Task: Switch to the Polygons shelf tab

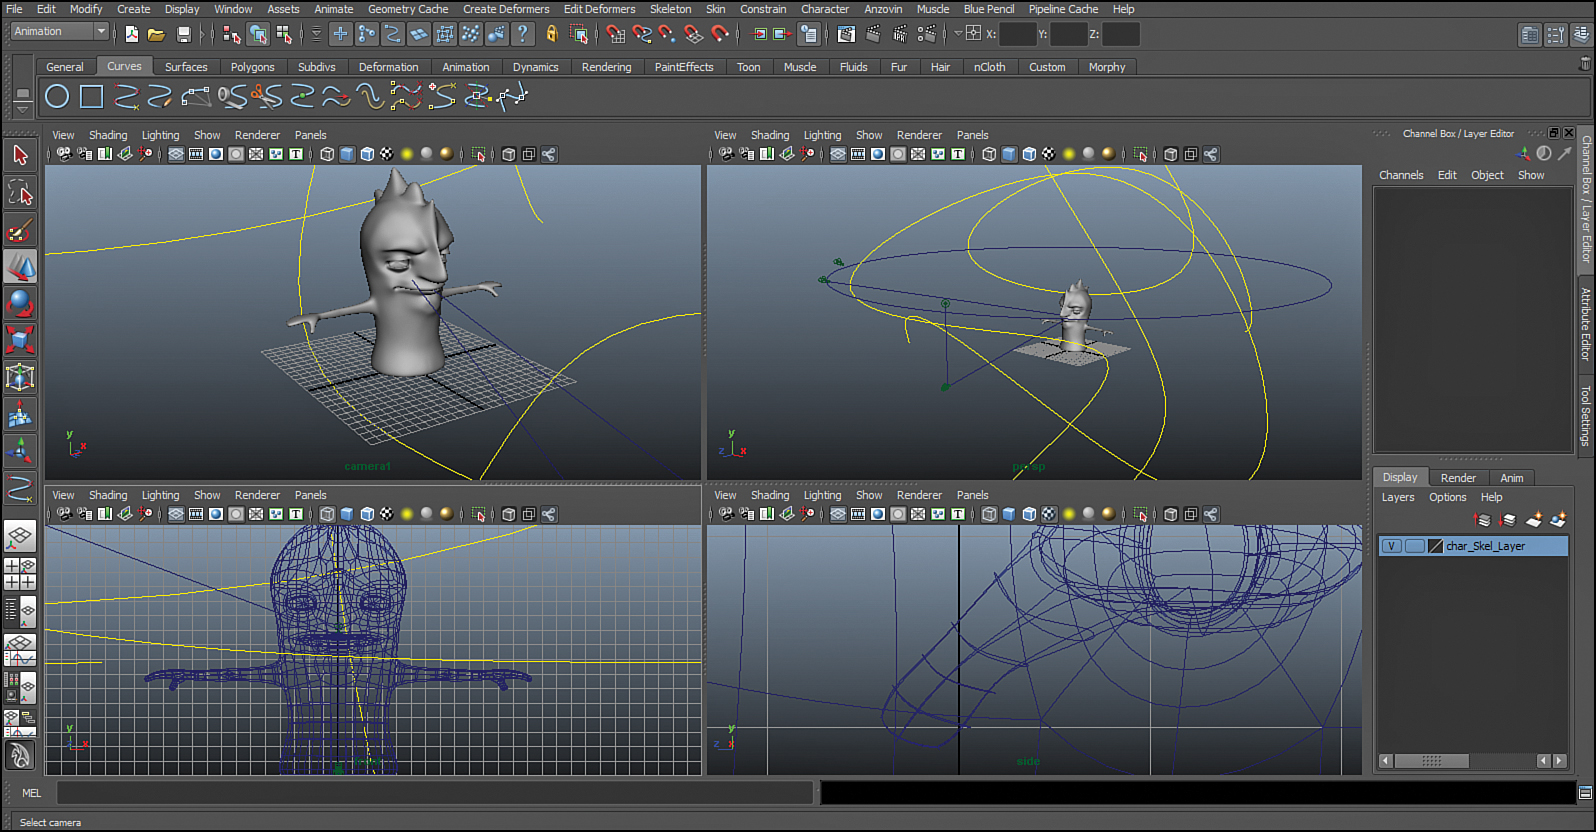Action: (252, 67)
